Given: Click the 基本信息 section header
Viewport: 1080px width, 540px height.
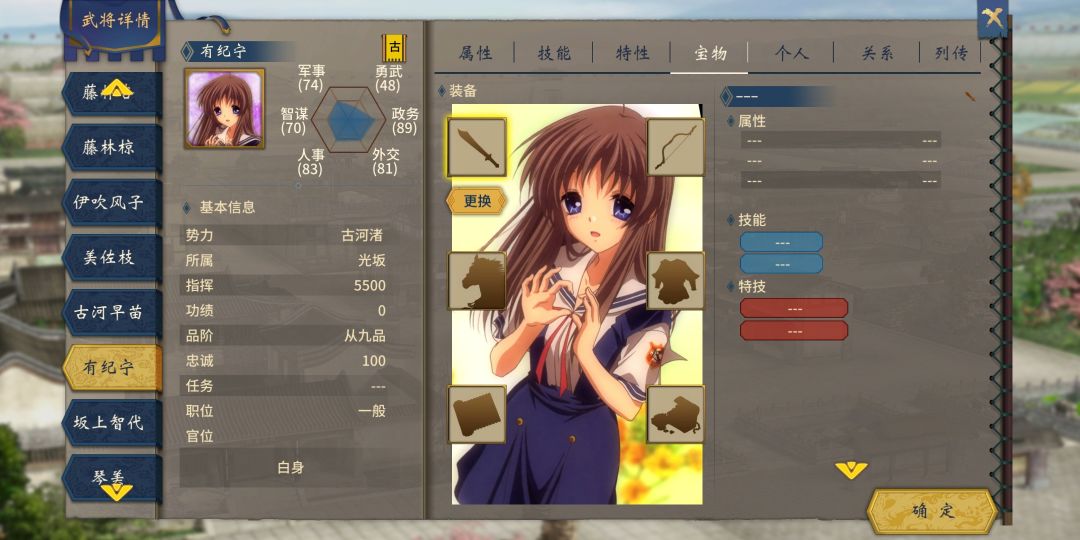Looking at the screenshot, I should (x=227, y=207).
